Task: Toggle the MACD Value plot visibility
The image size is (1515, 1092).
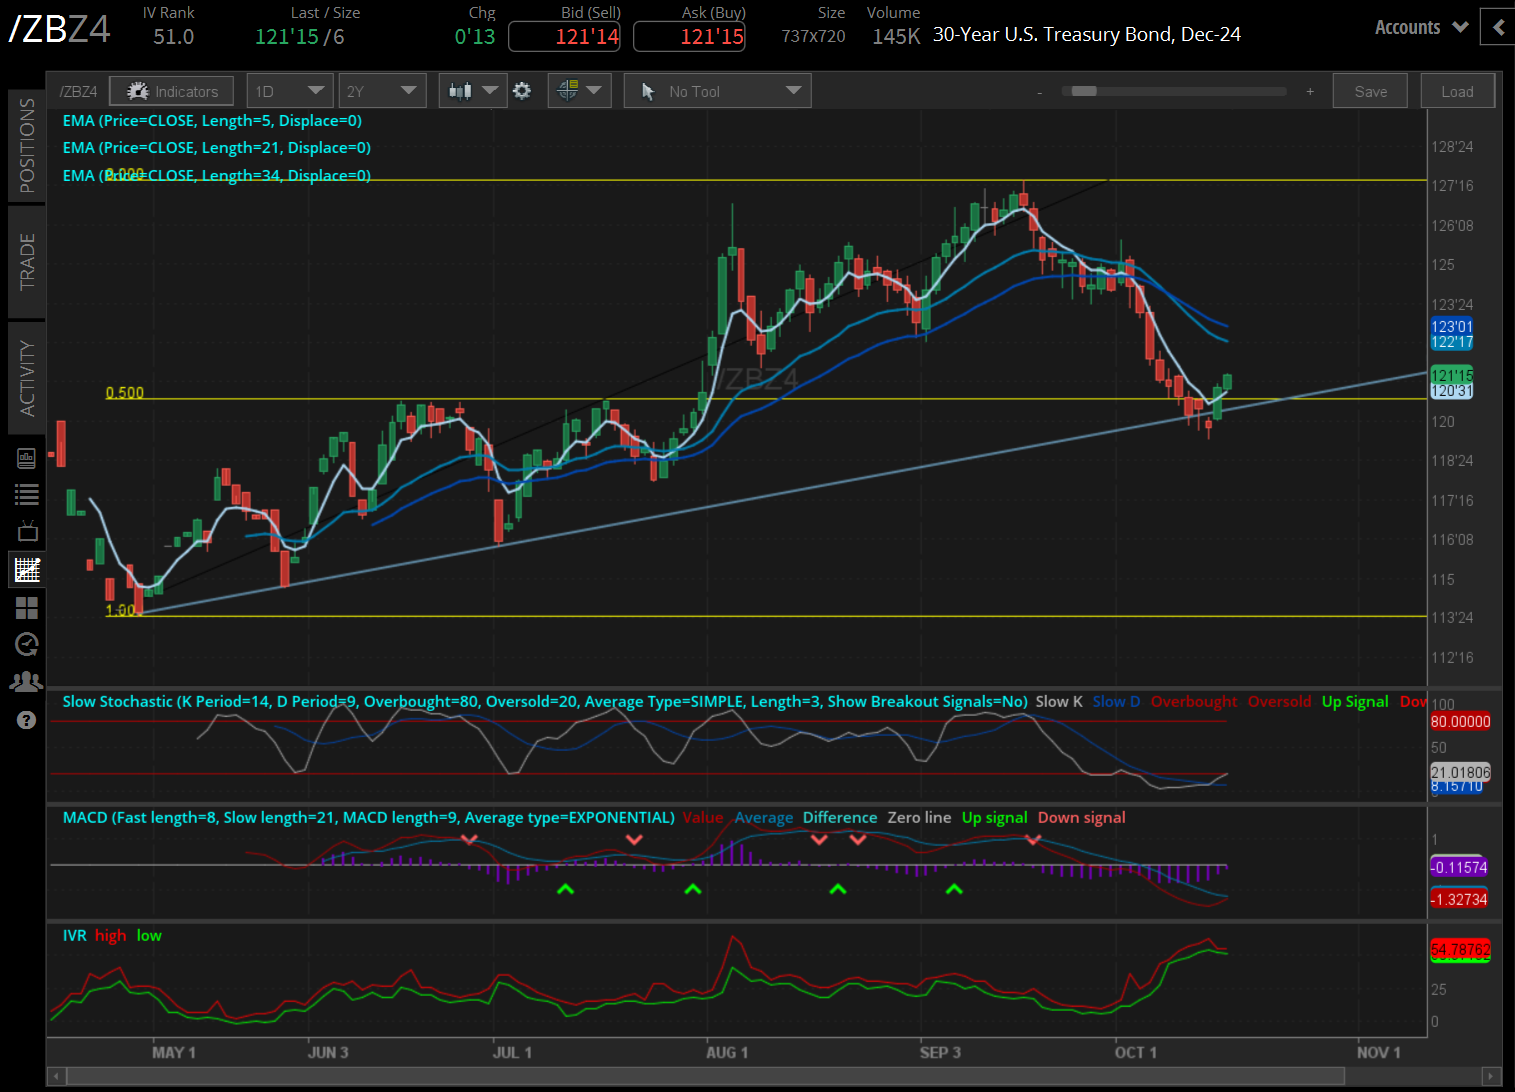Action: [x=703, y=817]
